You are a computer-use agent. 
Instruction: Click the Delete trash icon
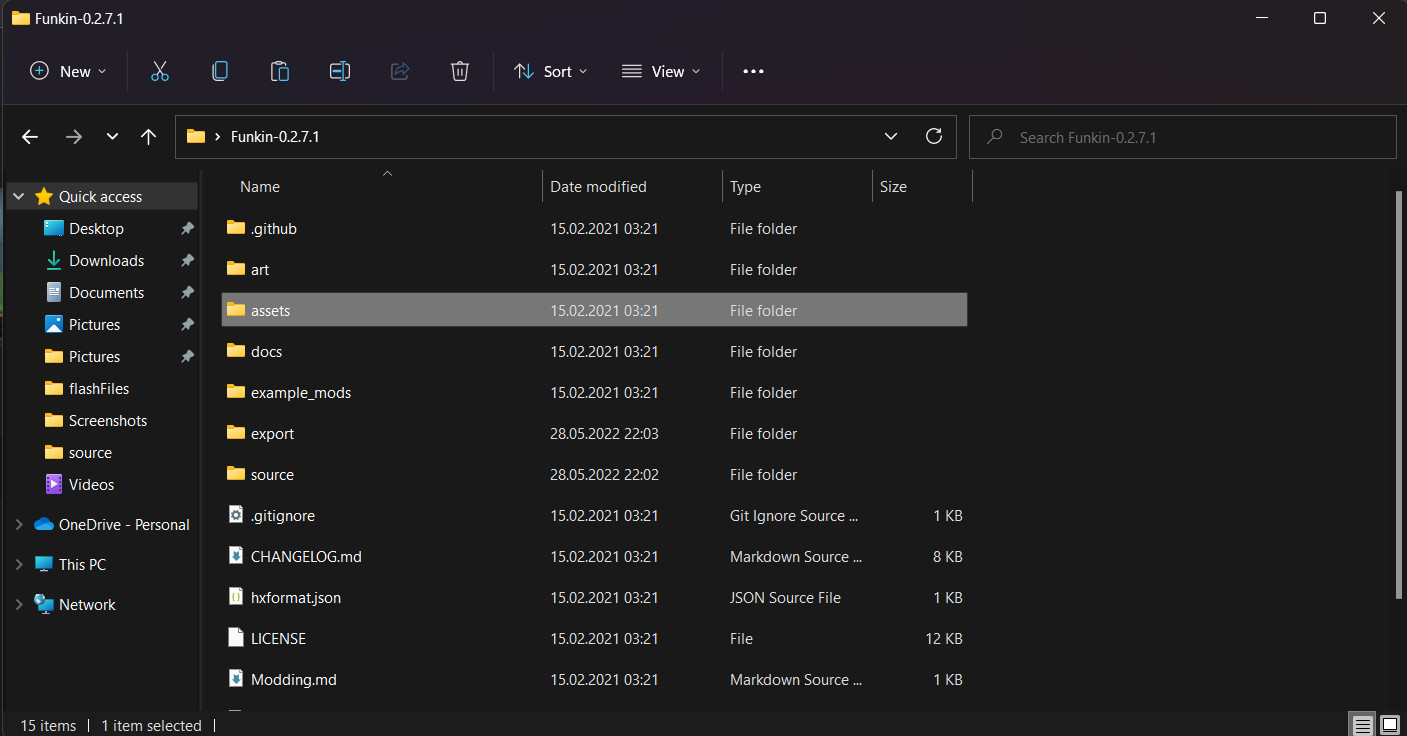pos(460,71)
